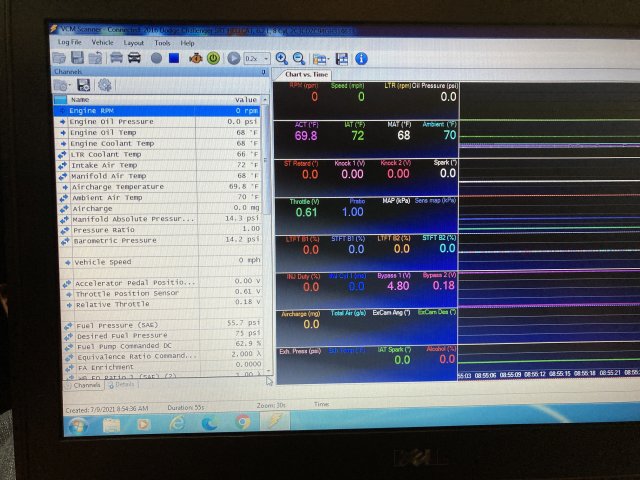This screenshot has height=480, width=640.
Task: Click the save log floppy disk icon
Action: tap(76, 59)
